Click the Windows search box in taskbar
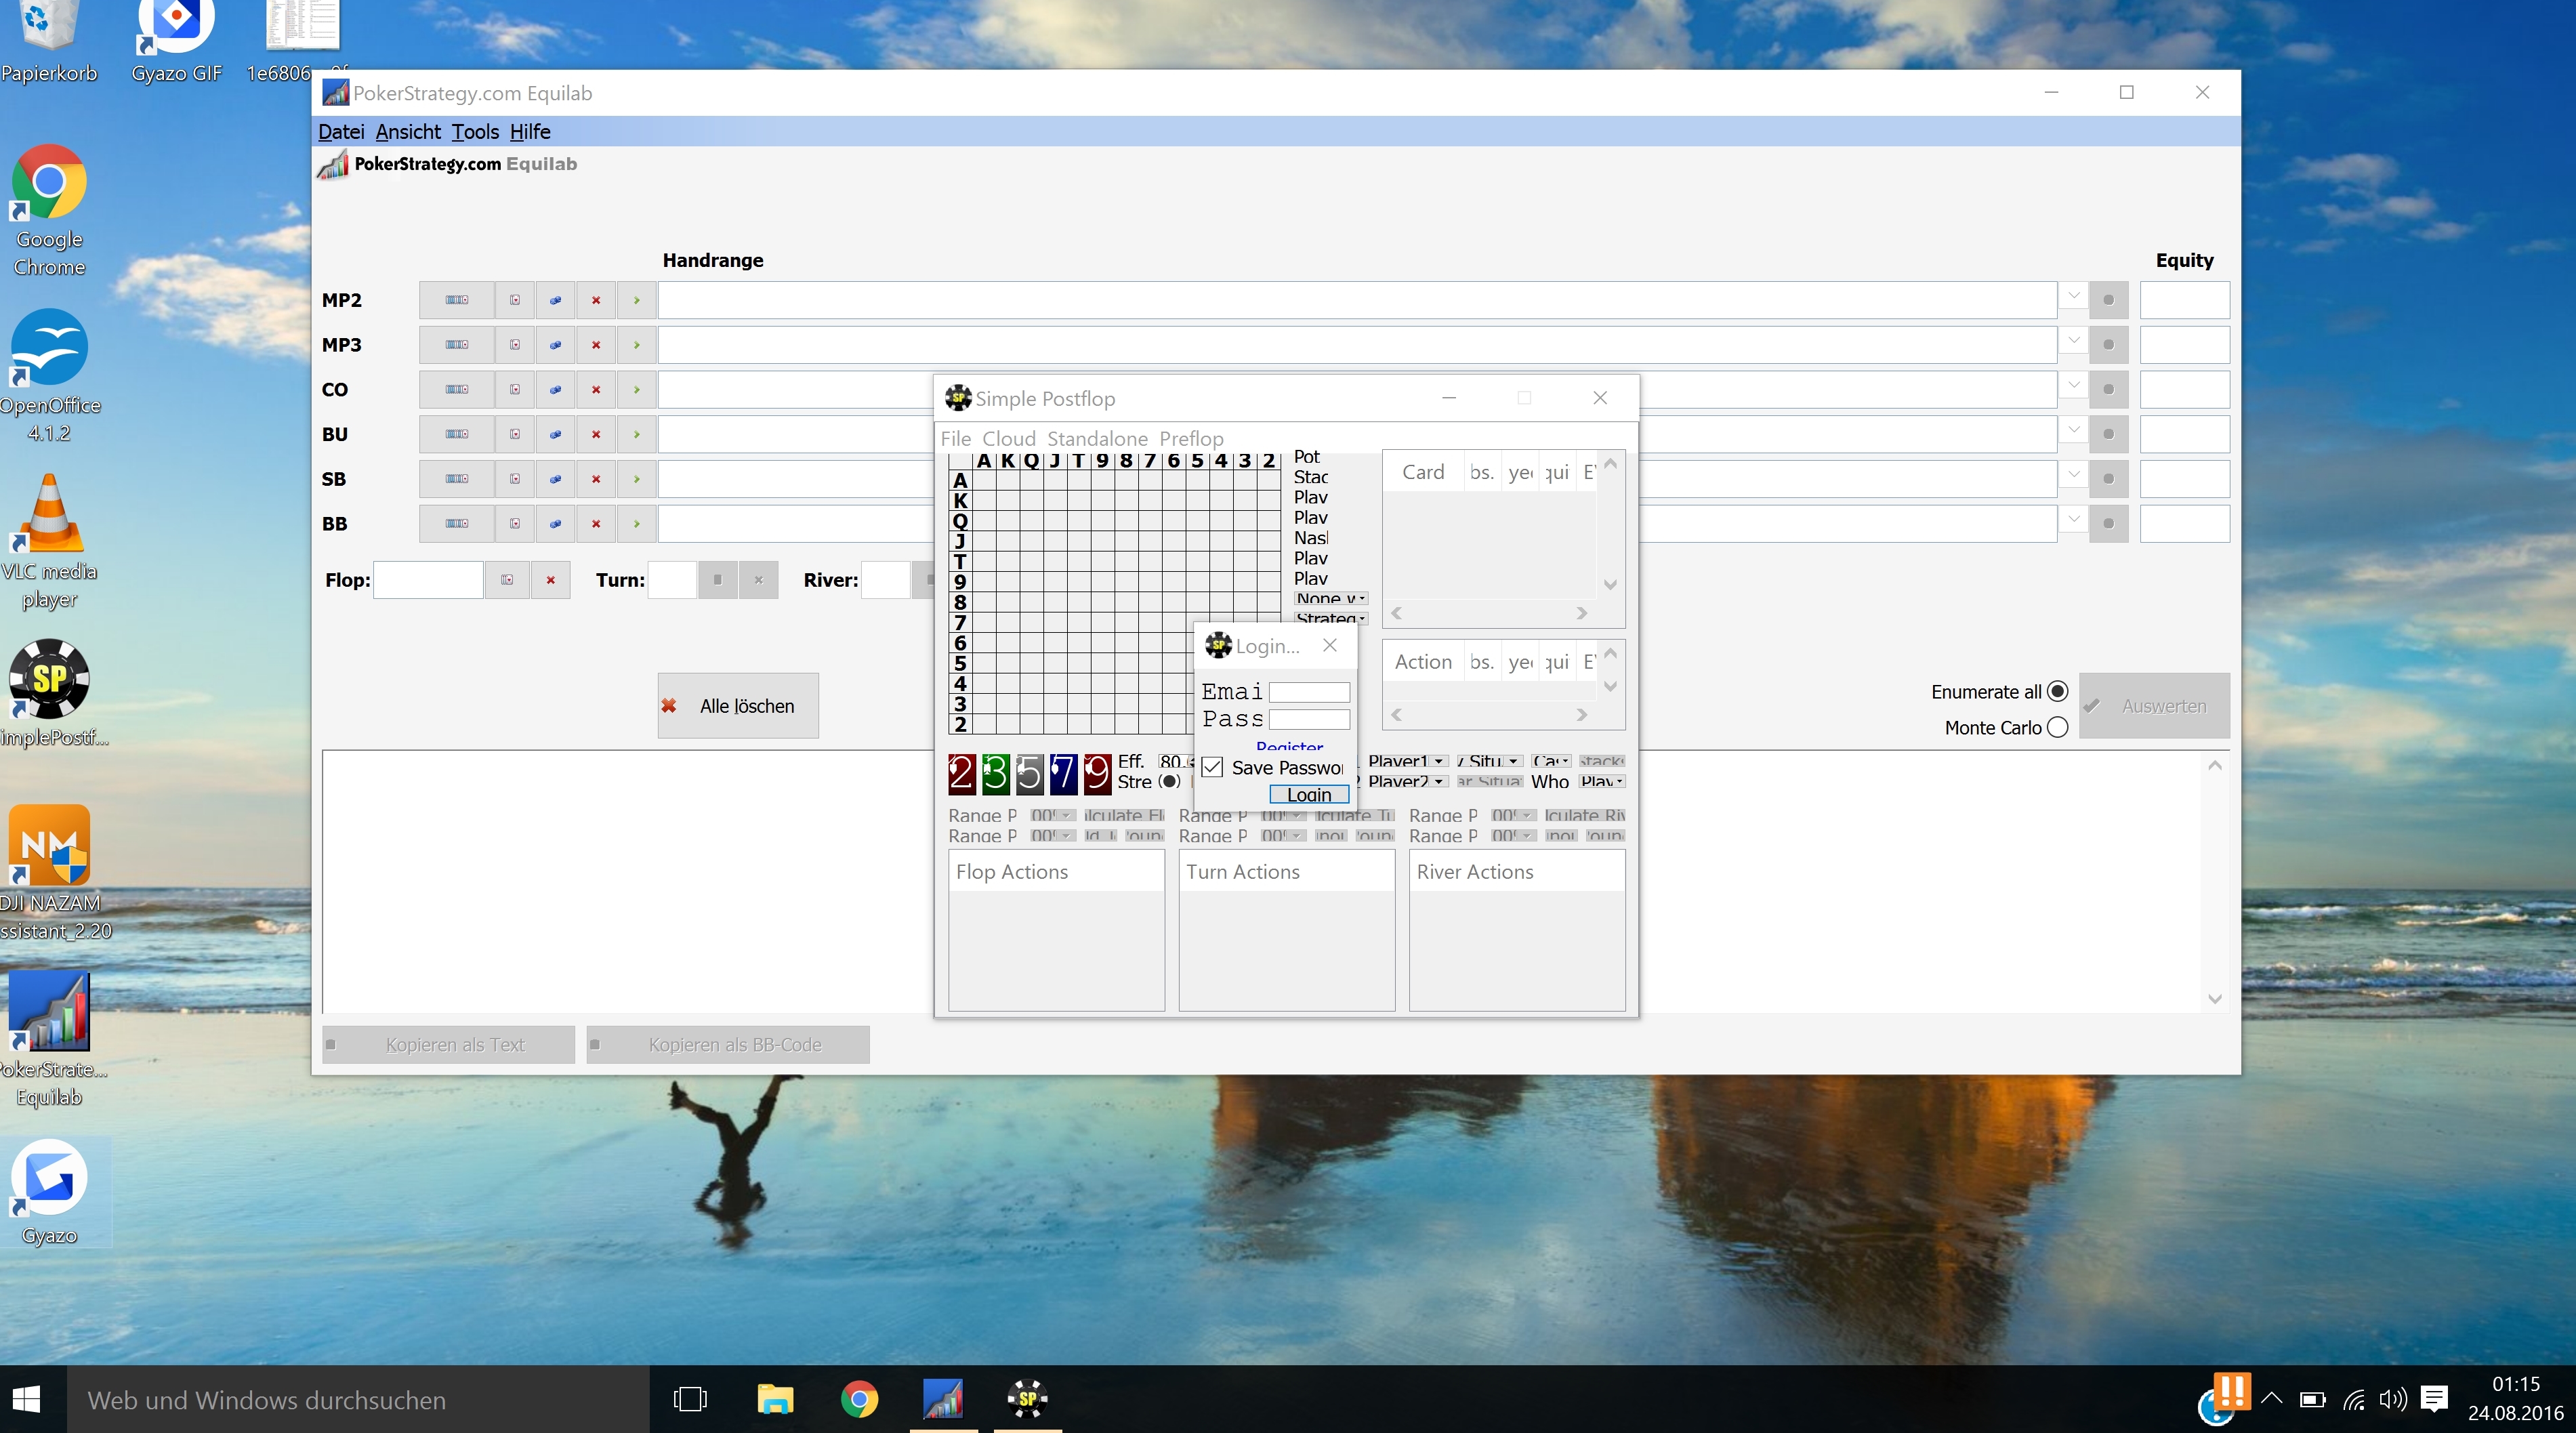The image size is (2576, 1433). tap(358, 1400)
